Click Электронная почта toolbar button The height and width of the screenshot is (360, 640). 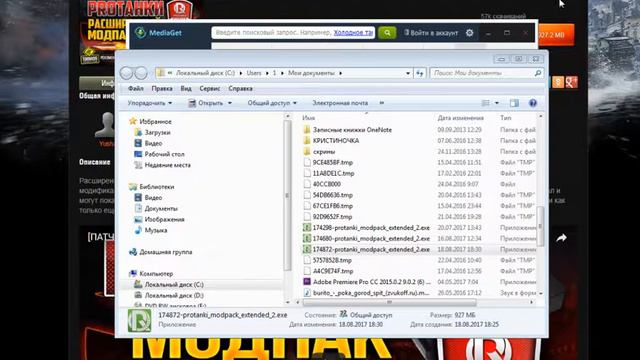click(340, 103)
